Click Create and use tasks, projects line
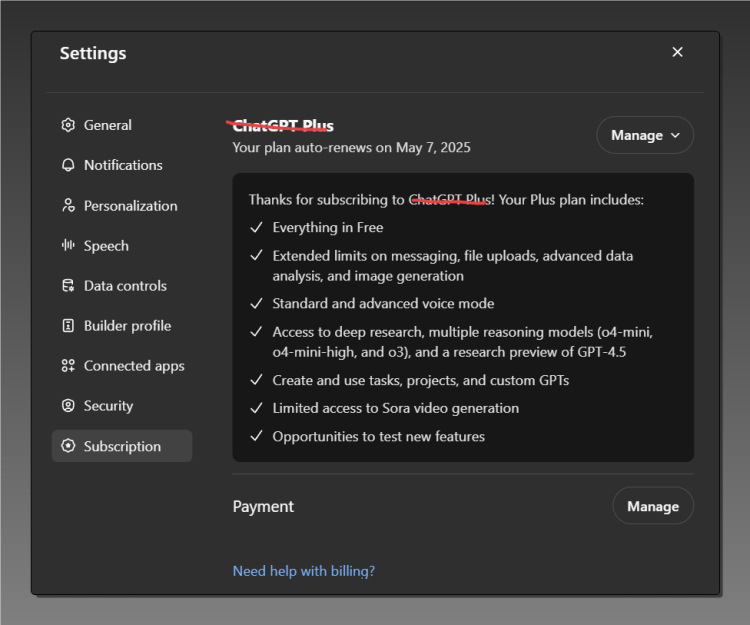Viewport: 750px width, 625px height. pyautogui.click(x=420, y=381)
